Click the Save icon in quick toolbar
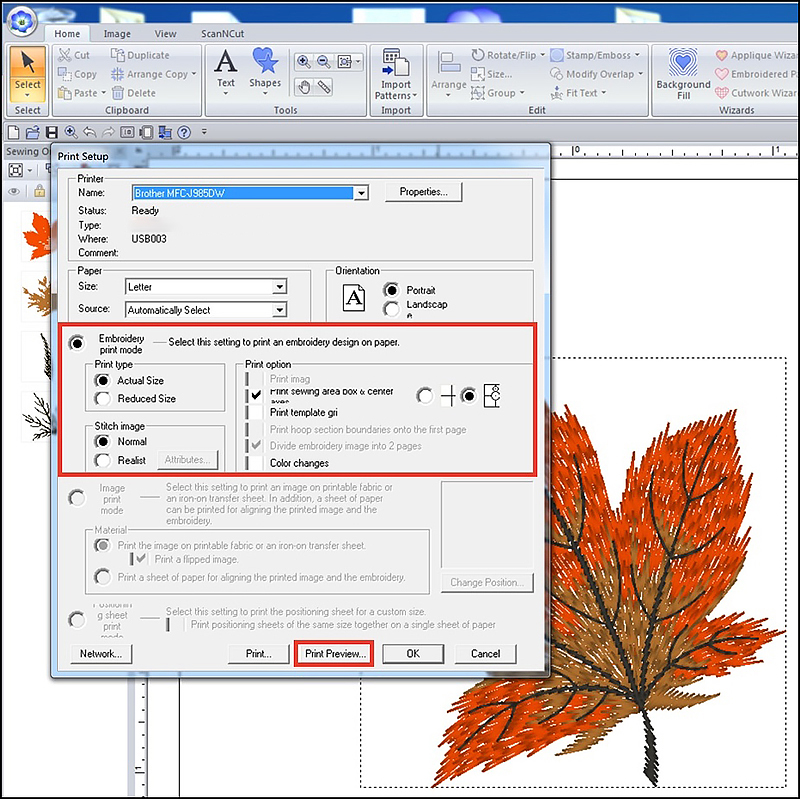Viewport: 800px width, 799px height. (x=51, y=132)
